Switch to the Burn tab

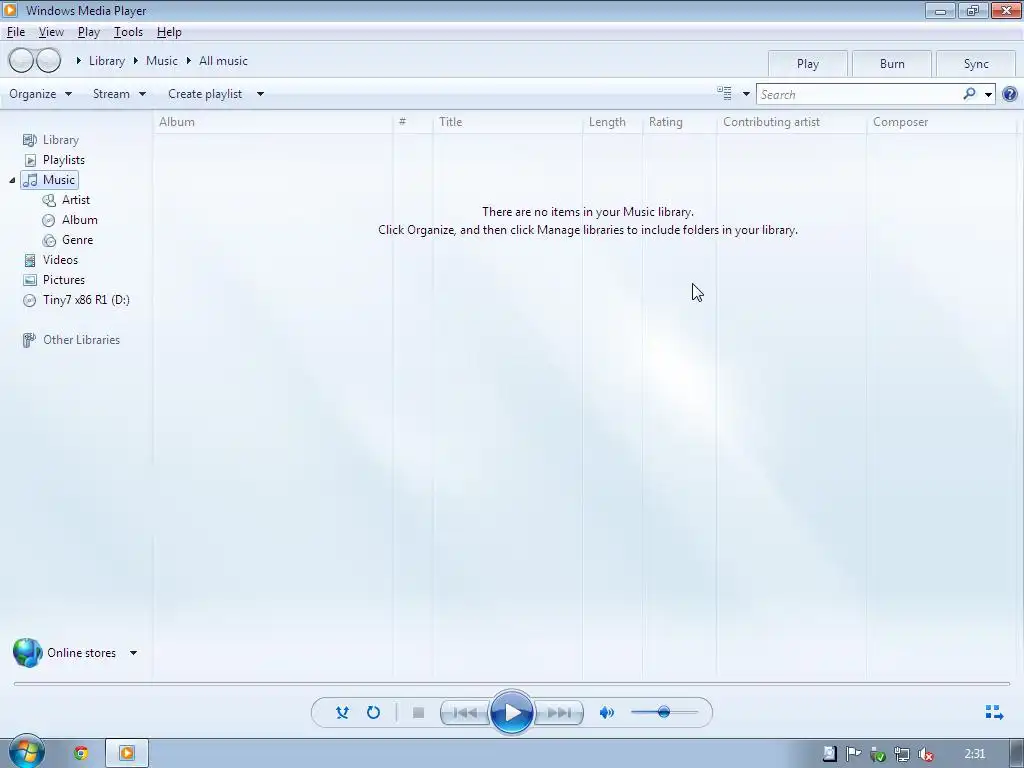point(892,64)
